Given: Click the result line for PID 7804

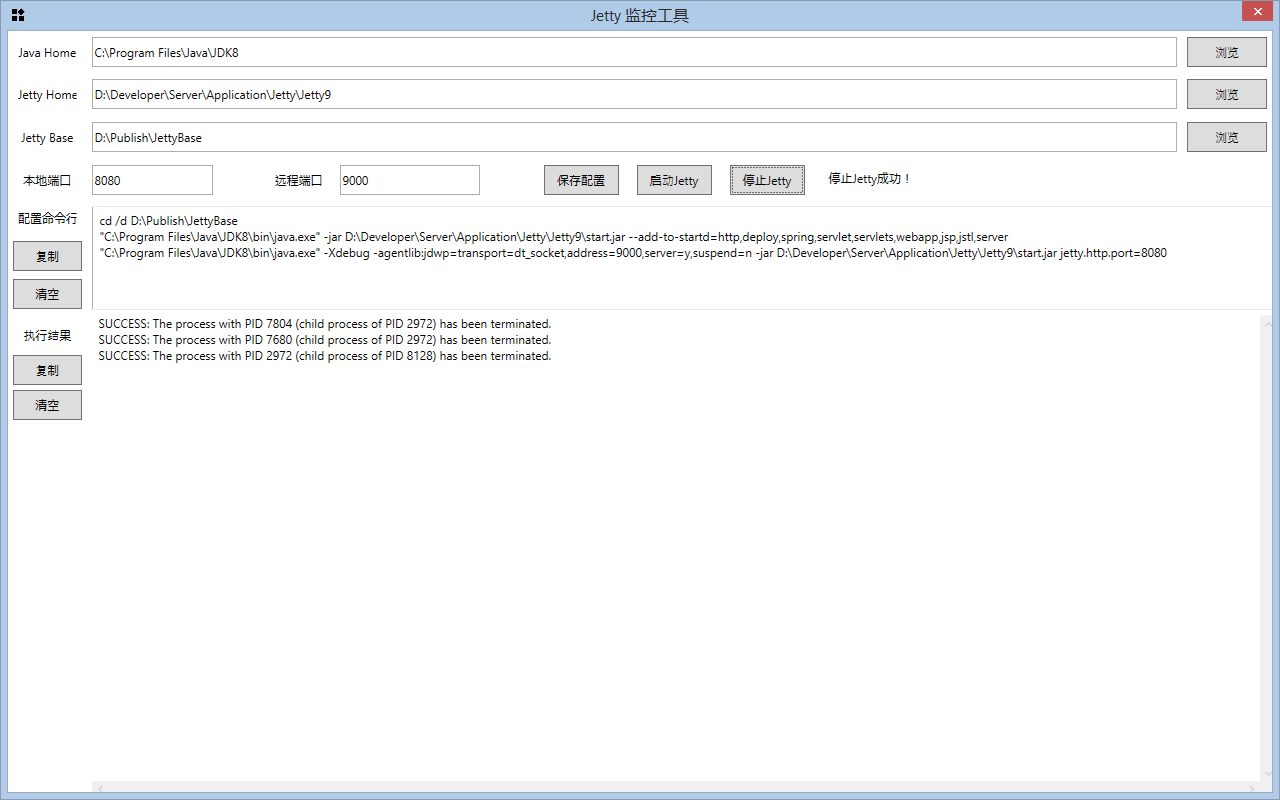Looking at the screenshot, I should click(x=325, y=324).
